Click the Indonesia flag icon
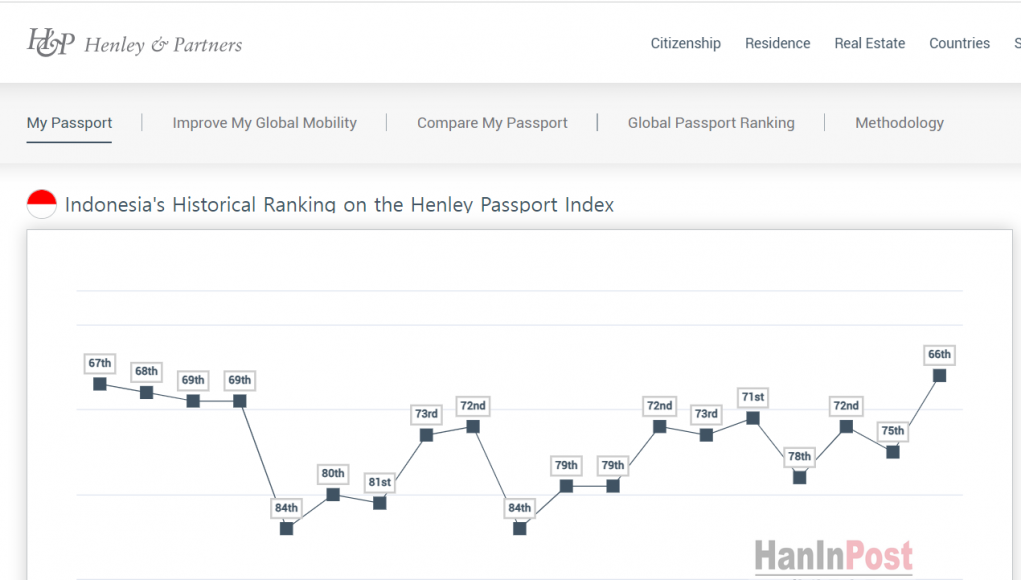Image resolution: width=1021 pixels, height=580 pixels. pos(42,204)
